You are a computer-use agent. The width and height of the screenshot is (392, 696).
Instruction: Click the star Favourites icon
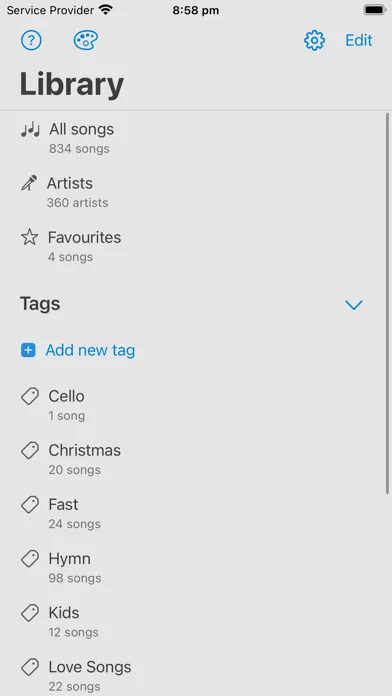(x=30, y=237)
